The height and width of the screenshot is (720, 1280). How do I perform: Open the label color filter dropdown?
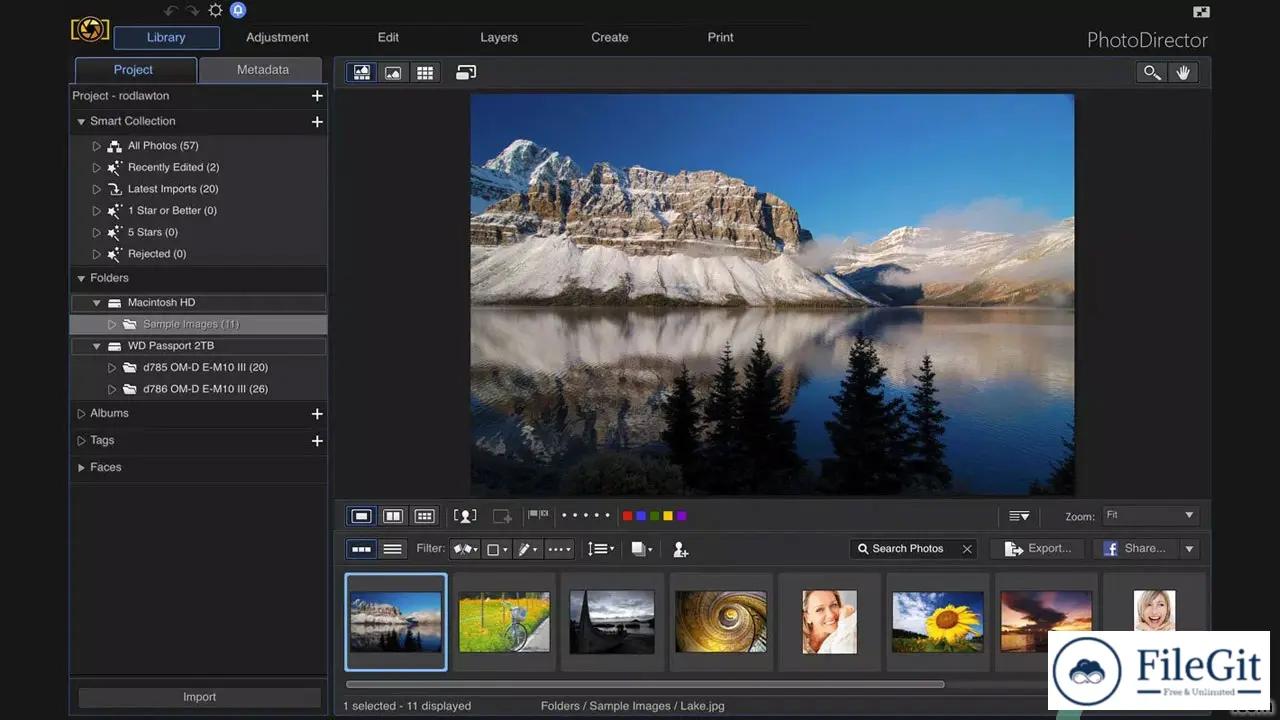coord(497,549)
